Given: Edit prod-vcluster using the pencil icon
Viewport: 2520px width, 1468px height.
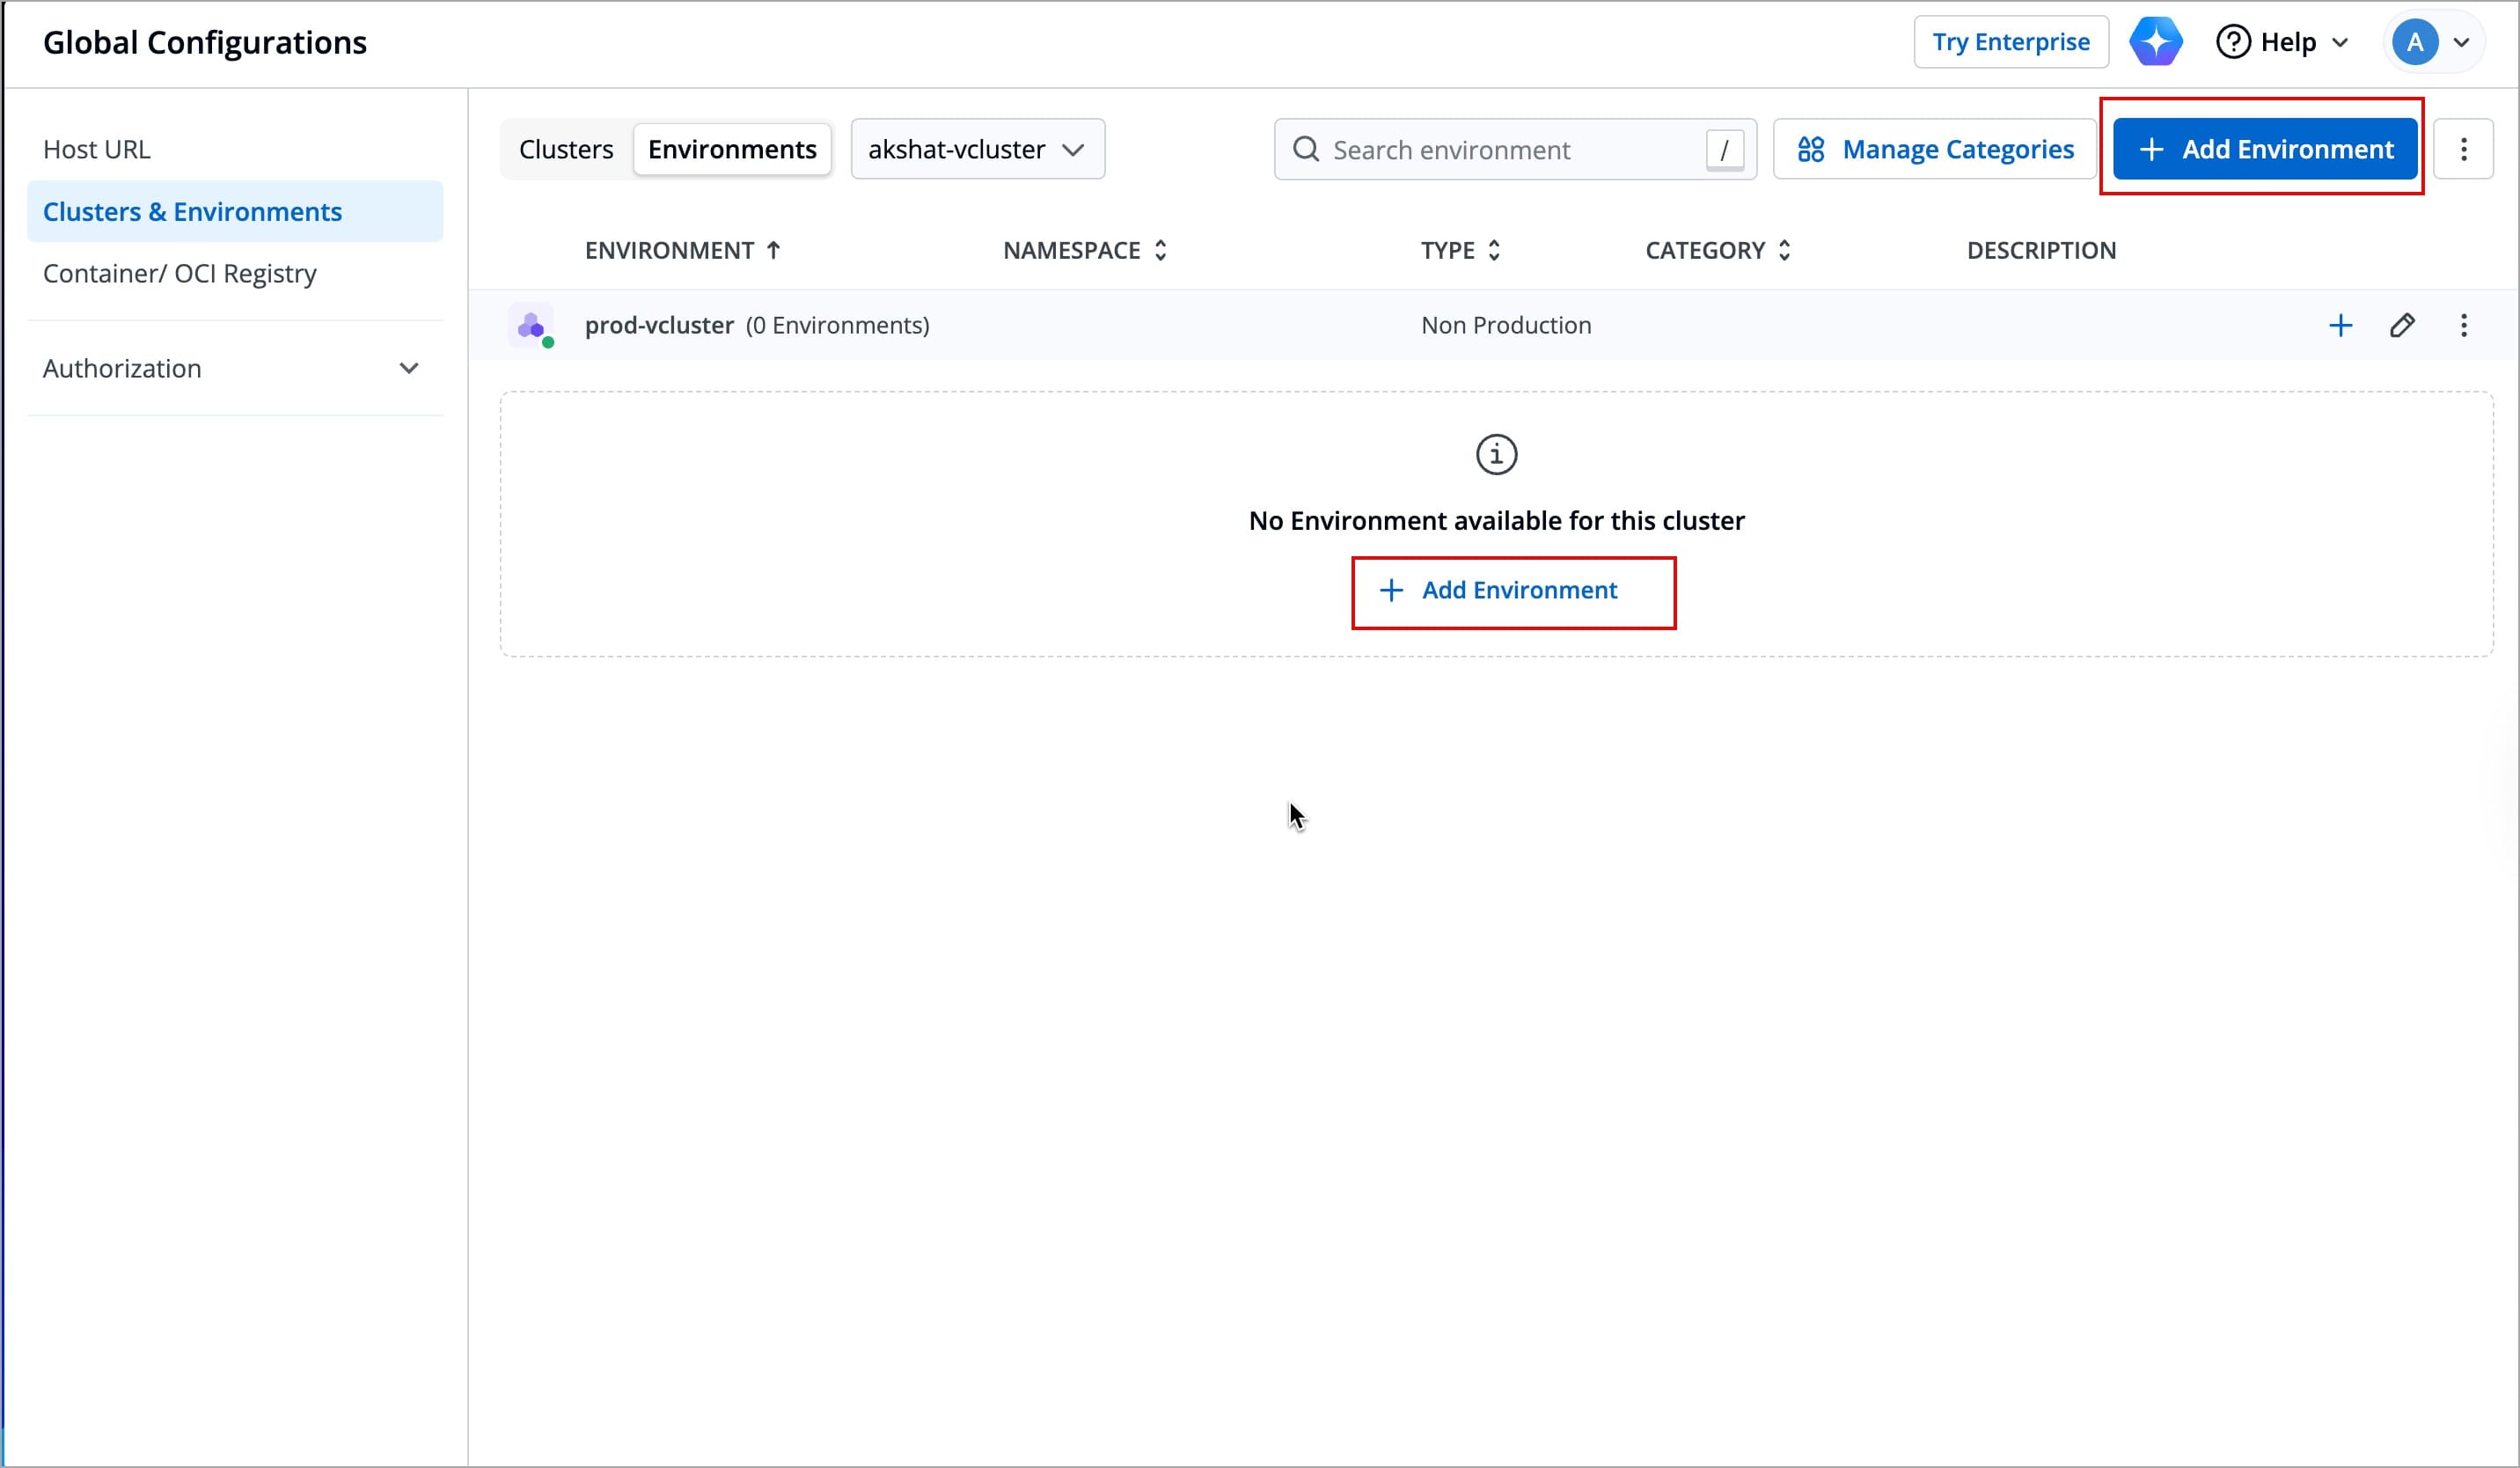Looking at the screenshot, I should (2404, 325).
